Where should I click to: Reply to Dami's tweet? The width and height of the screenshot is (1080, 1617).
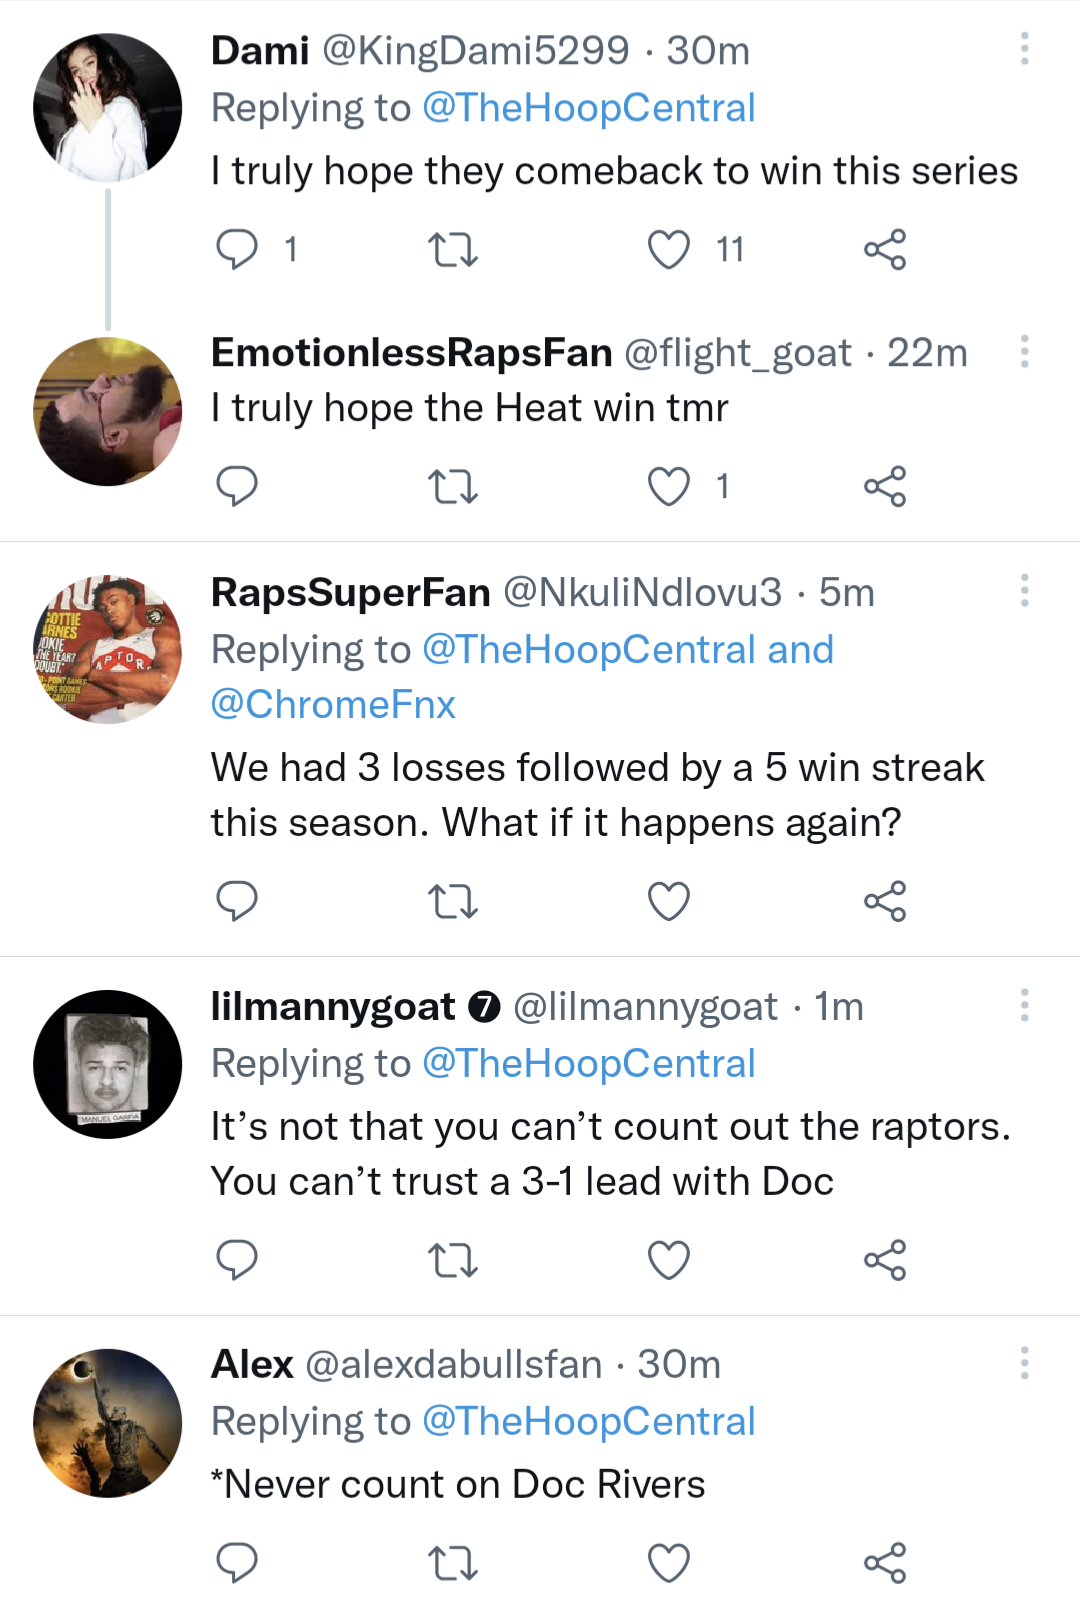[237, 249]
